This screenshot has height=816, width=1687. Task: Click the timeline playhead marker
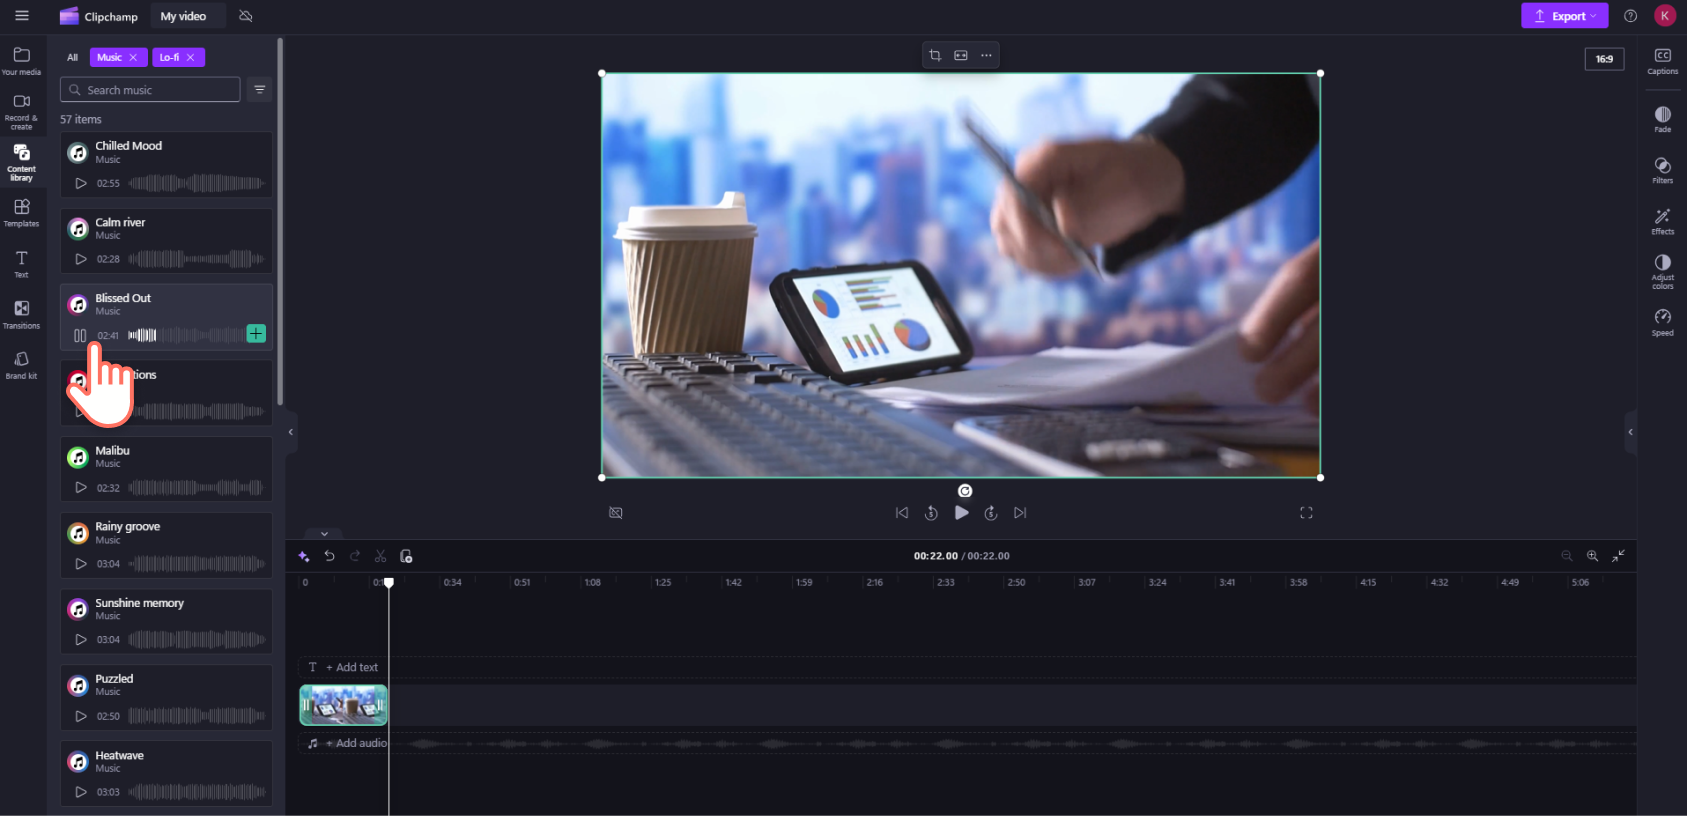[x=389, y=582]
